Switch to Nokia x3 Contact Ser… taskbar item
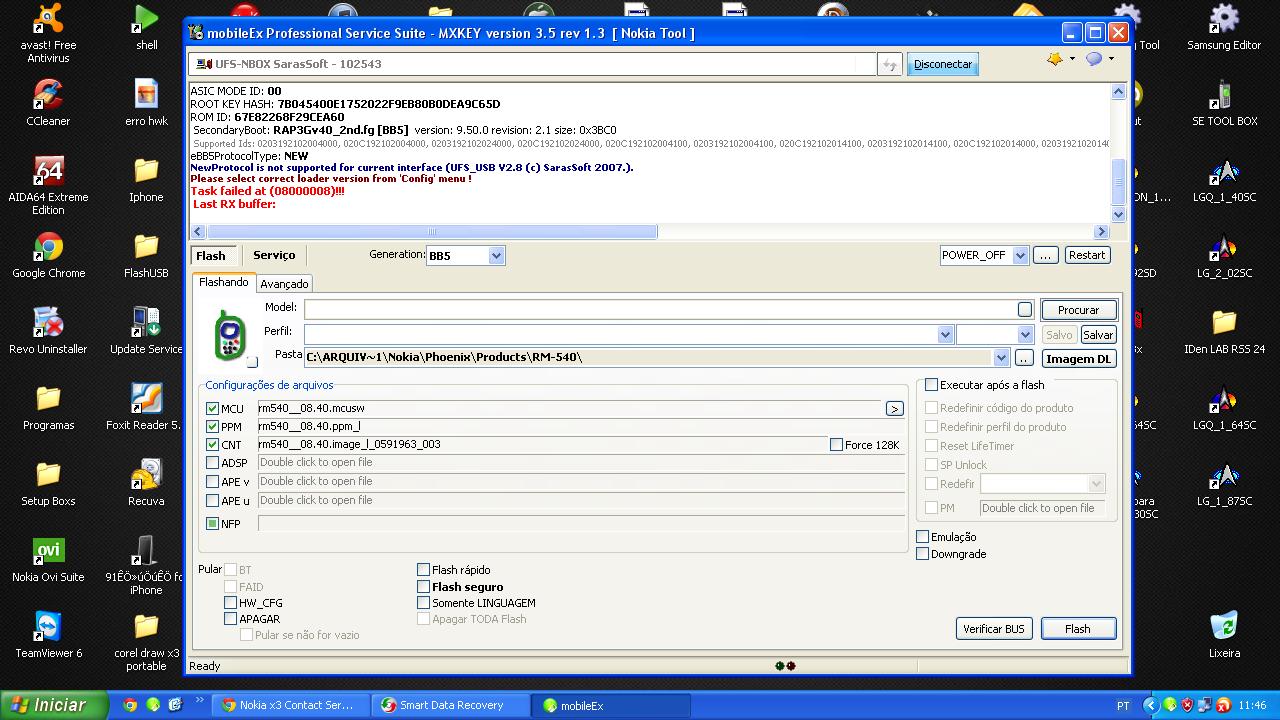The width and height of the screenshot is (1280, 720). tap(289, 705)
